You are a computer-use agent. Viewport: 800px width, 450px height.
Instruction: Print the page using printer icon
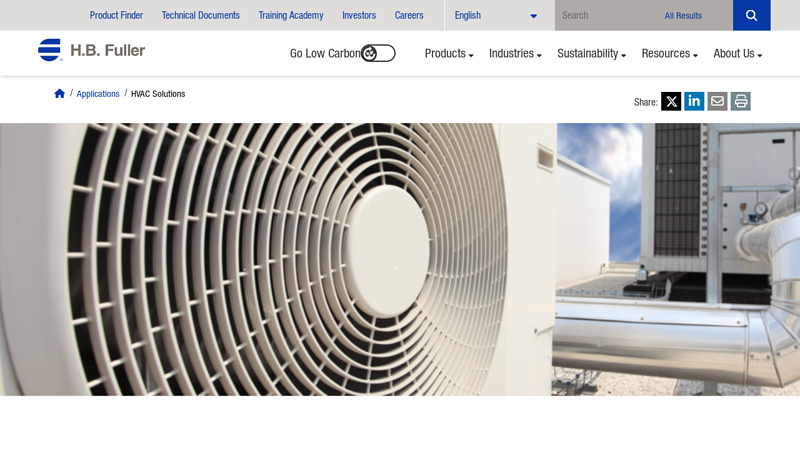(x=741, y=101)
